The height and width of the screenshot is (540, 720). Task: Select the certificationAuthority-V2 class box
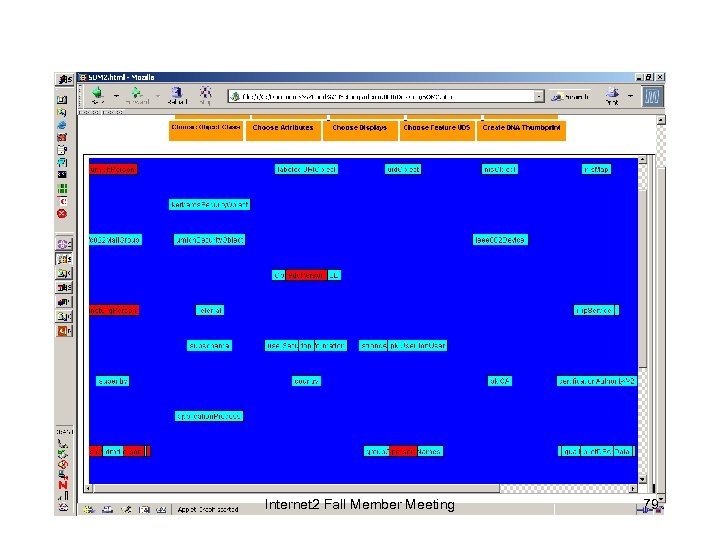point(596,381)
